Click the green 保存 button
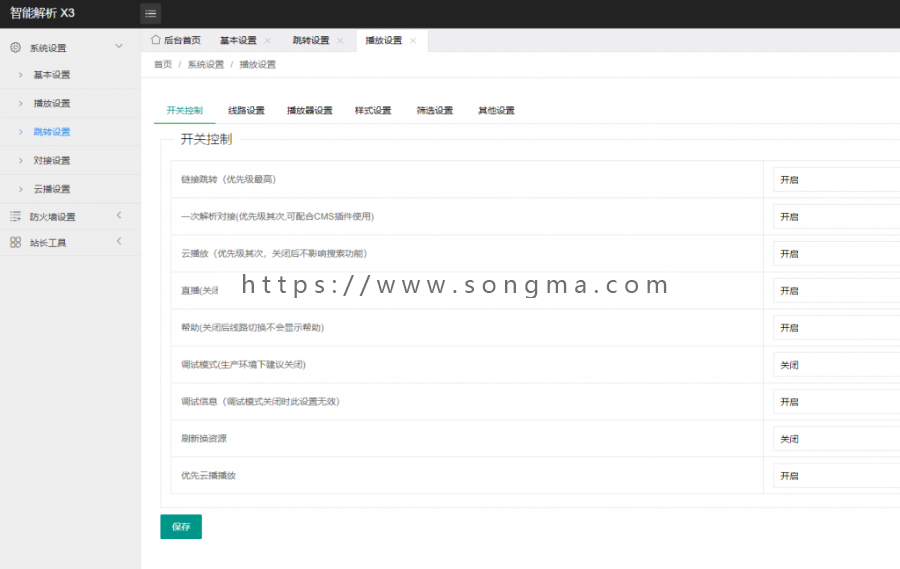The height and width of the screenshot is (569, 900). tap(181, 527)
